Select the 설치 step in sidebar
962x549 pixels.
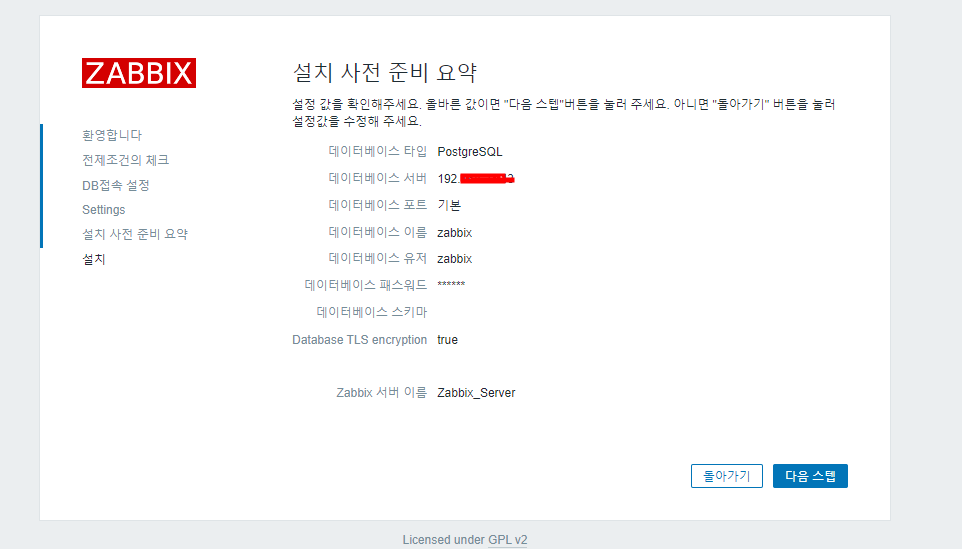(x=94, y=259)
